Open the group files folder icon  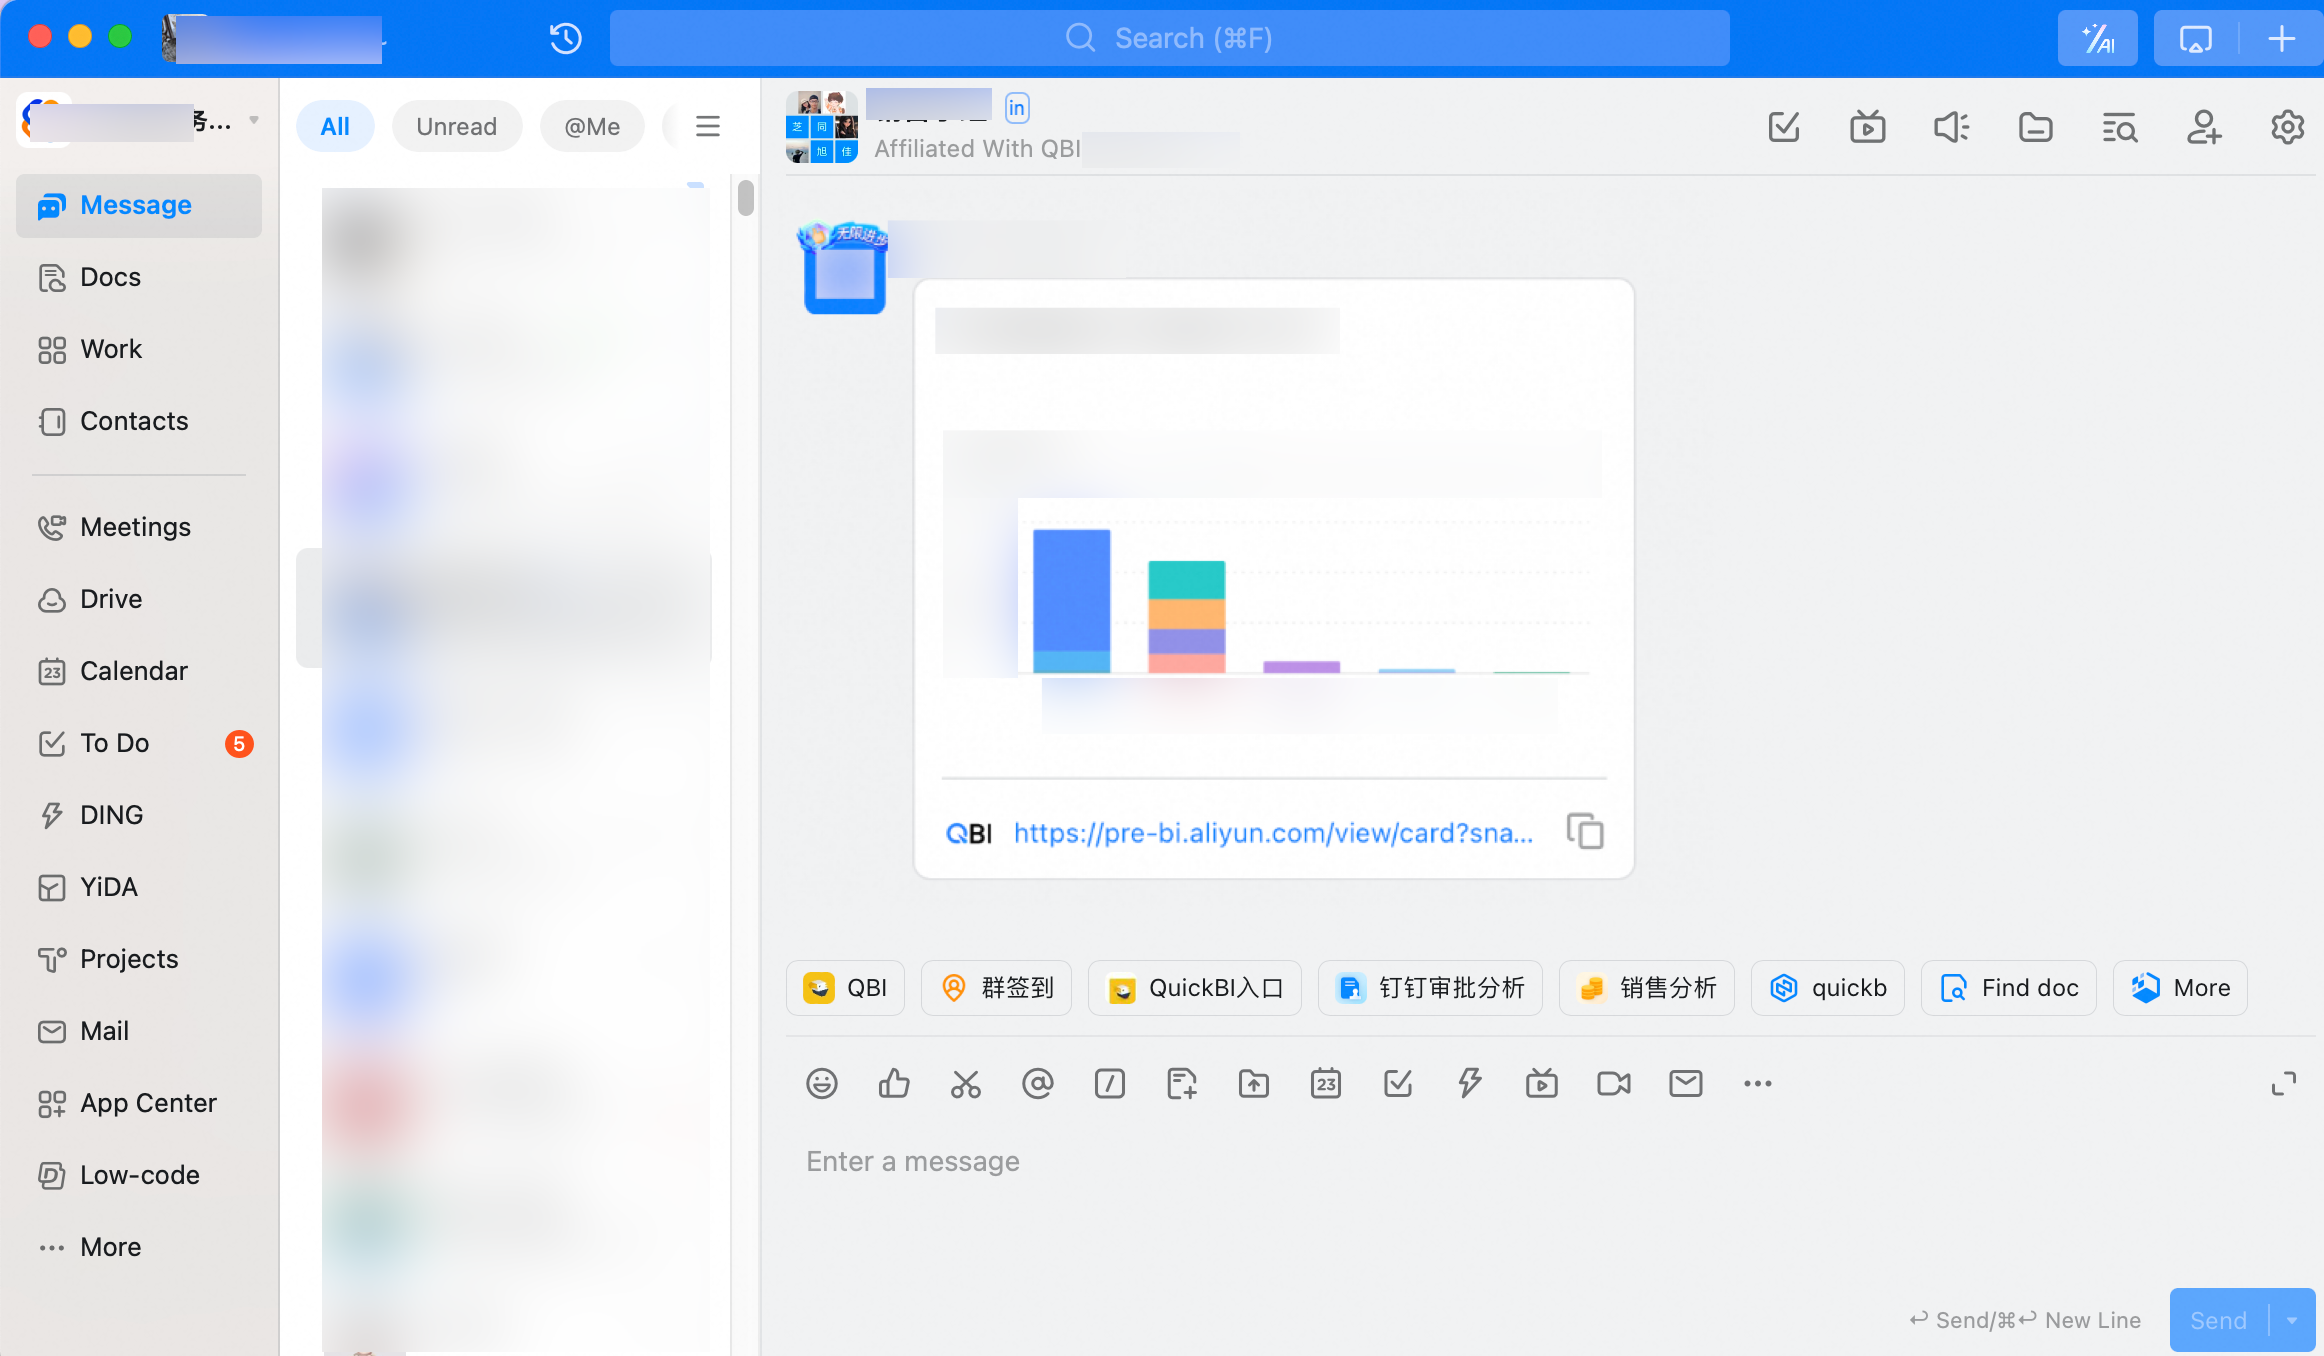tap(2035, 127)
